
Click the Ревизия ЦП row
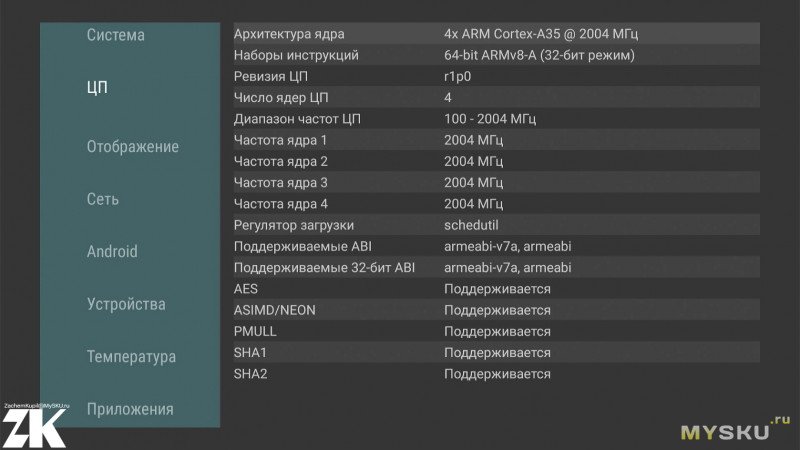(x=496, y=77)
